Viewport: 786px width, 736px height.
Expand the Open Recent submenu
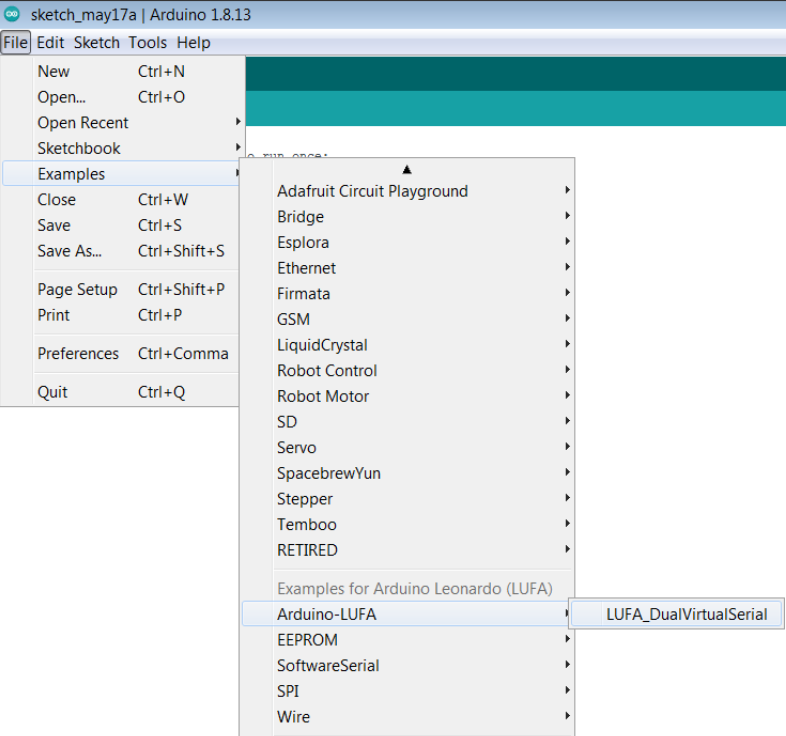click(x=122, y=122)
